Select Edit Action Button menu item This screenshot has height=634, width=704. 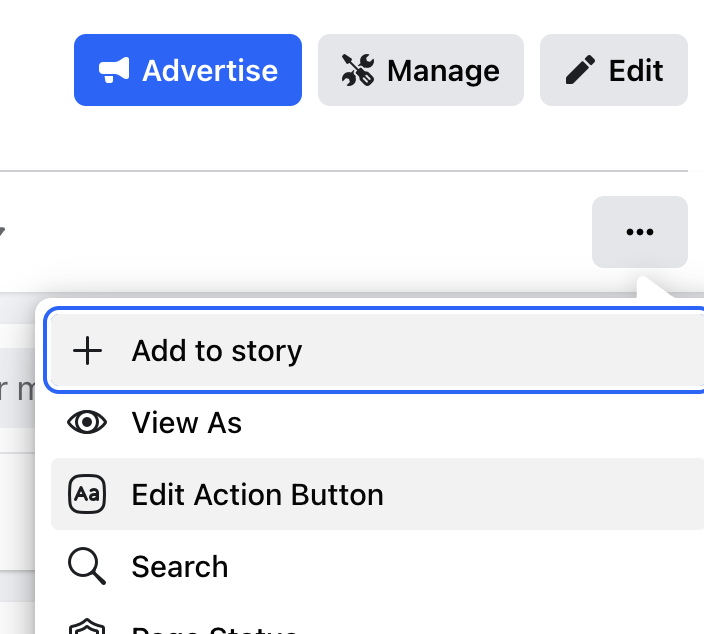tap(377, 494)
